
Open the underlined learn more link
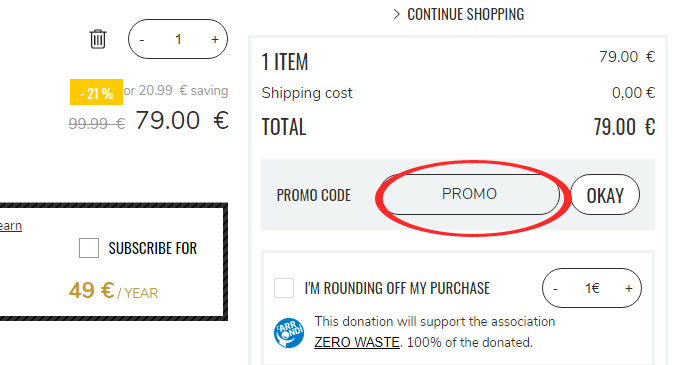(x=11, y=226)
